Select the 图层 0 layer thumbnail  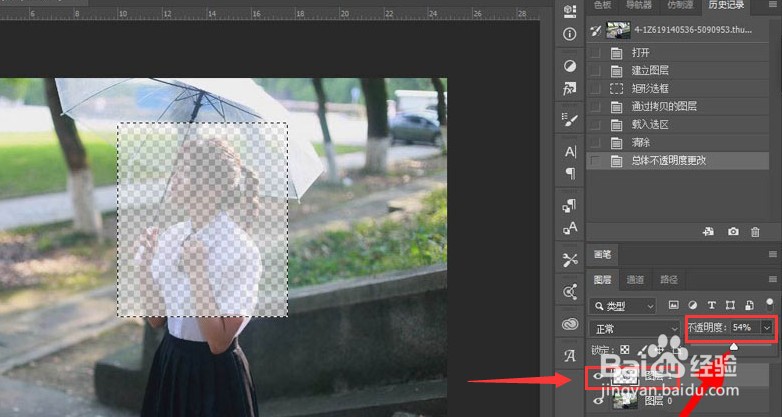[625, 400]
